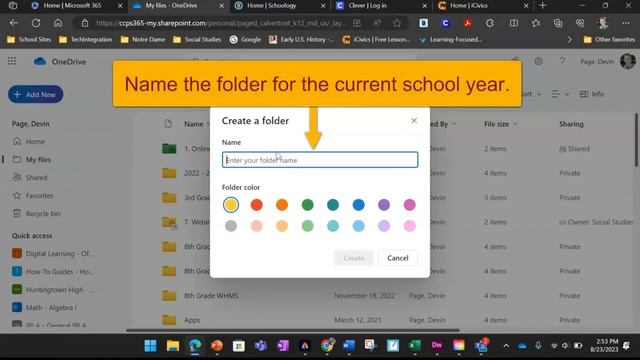The height and width of the screenshot is (360, 640).
Task: Switch to Clever | Log in tab
Action: (367, 6)
